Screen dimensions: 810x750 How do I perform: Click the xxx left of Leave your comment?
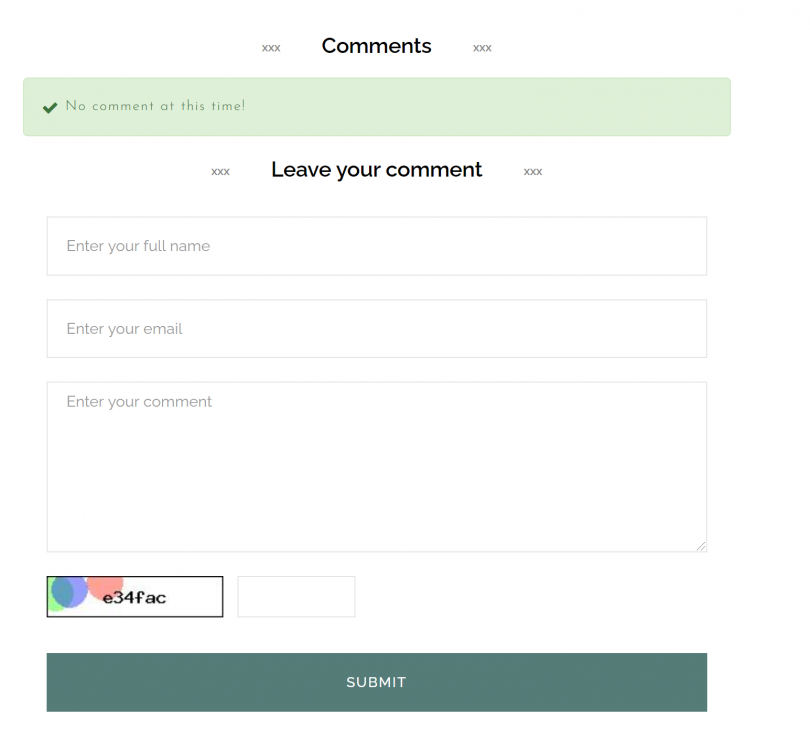click(220, 171)
